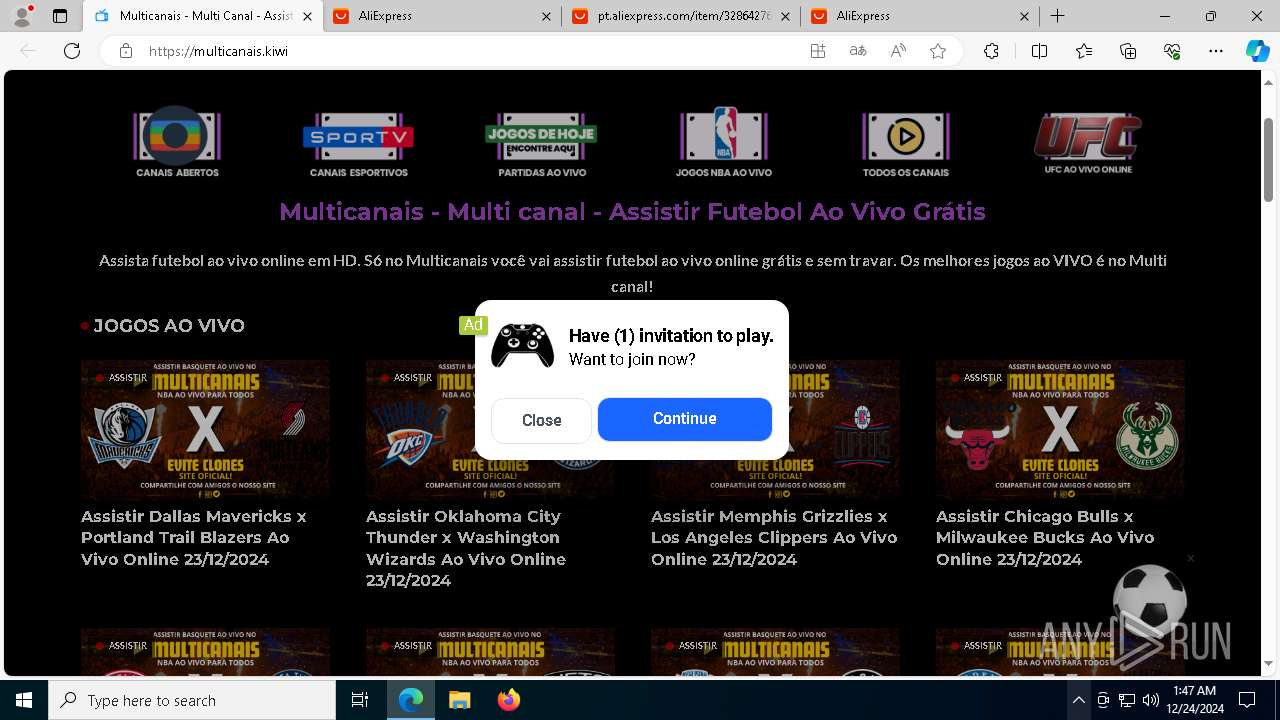The width and height of the screenshot is (1280, 720).
Task: Open the browser apps grid icon
Action: coord(818,51)
